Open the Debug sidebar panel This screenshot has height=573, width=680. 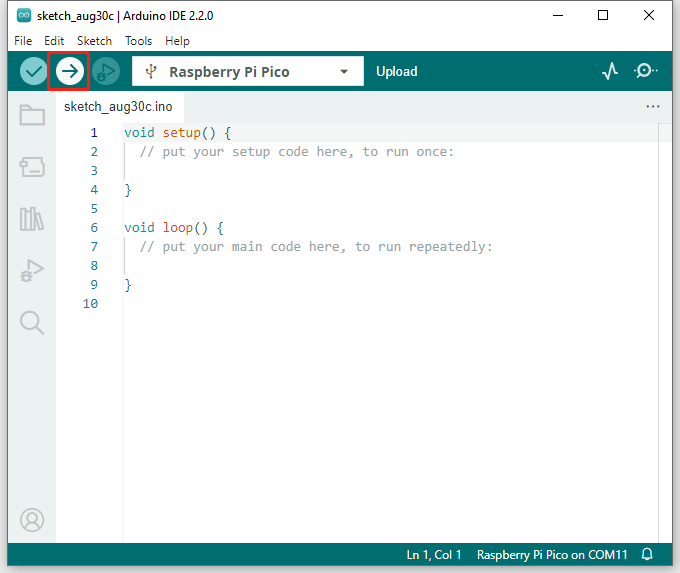coord(32,271)
